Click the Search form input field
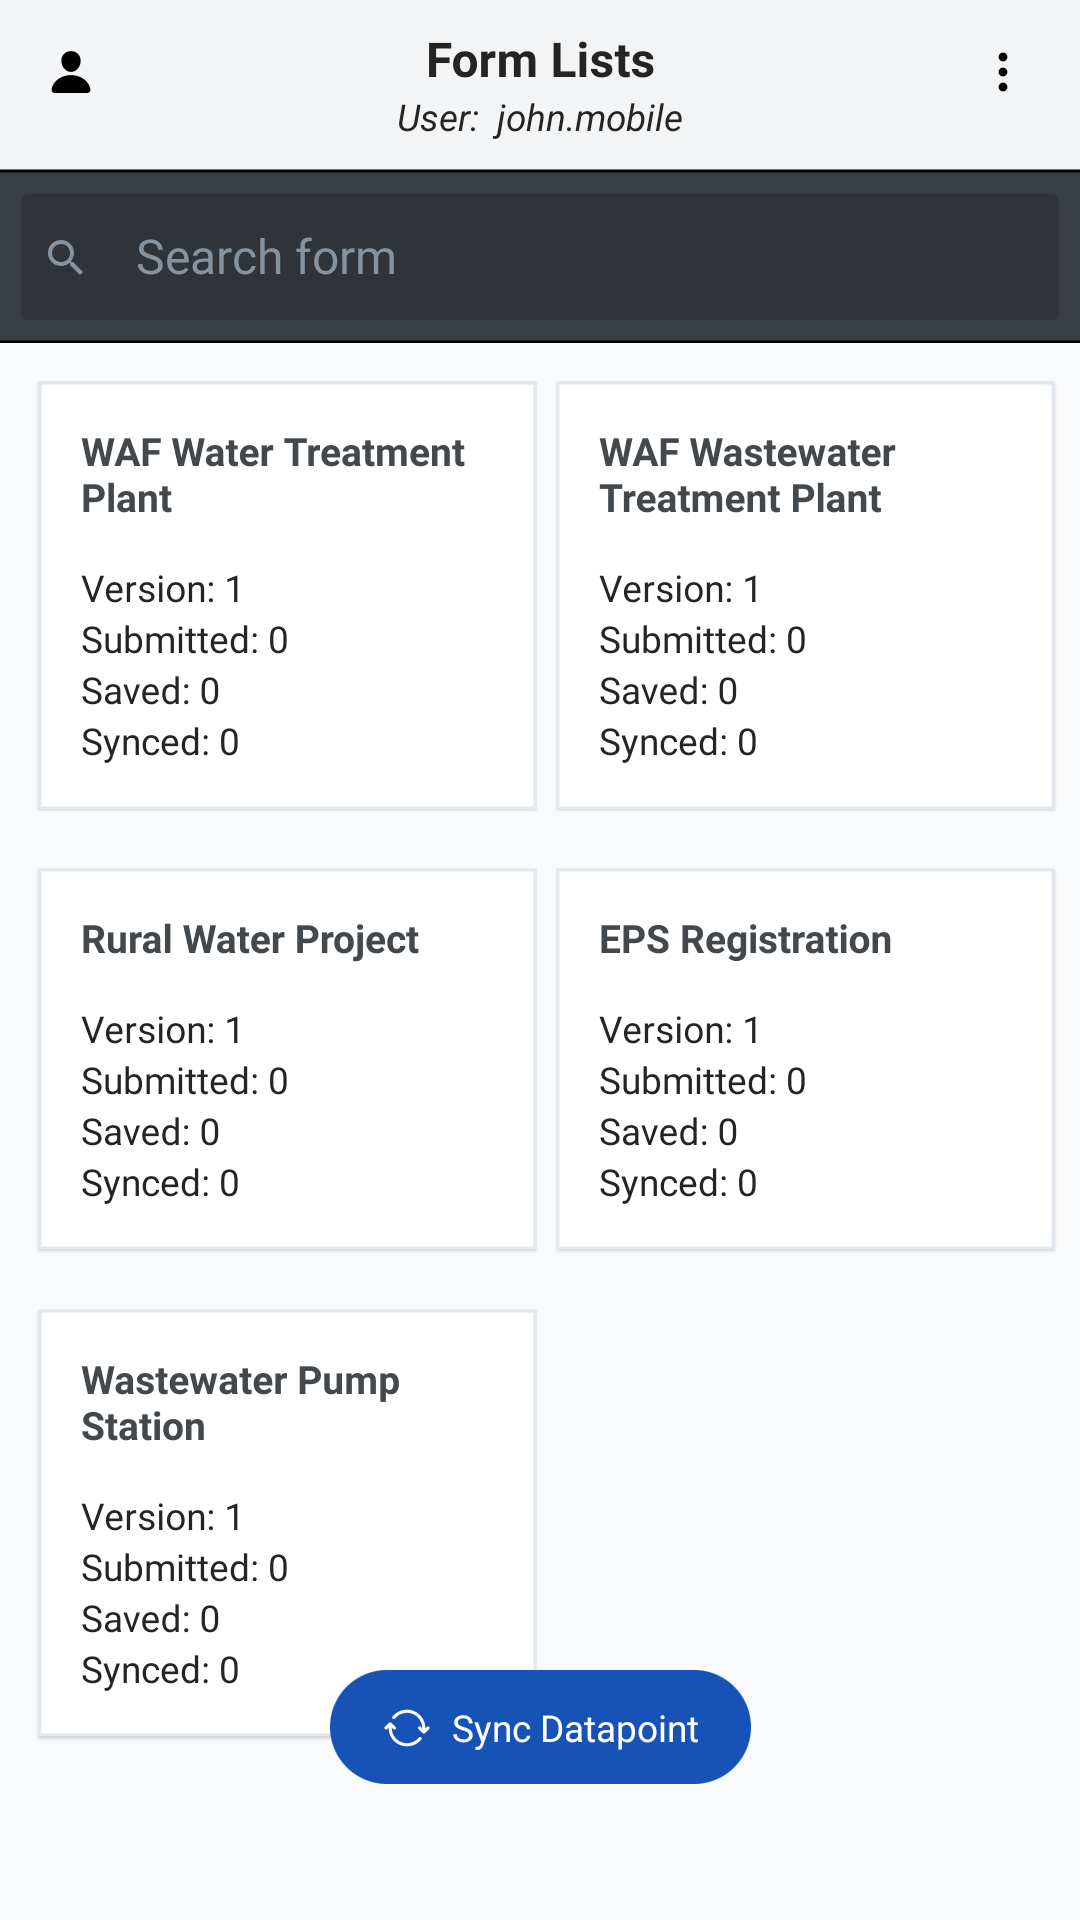The height and width of the screenshot is (1920, 1080). pyautogui.click(x=540, y=257)
